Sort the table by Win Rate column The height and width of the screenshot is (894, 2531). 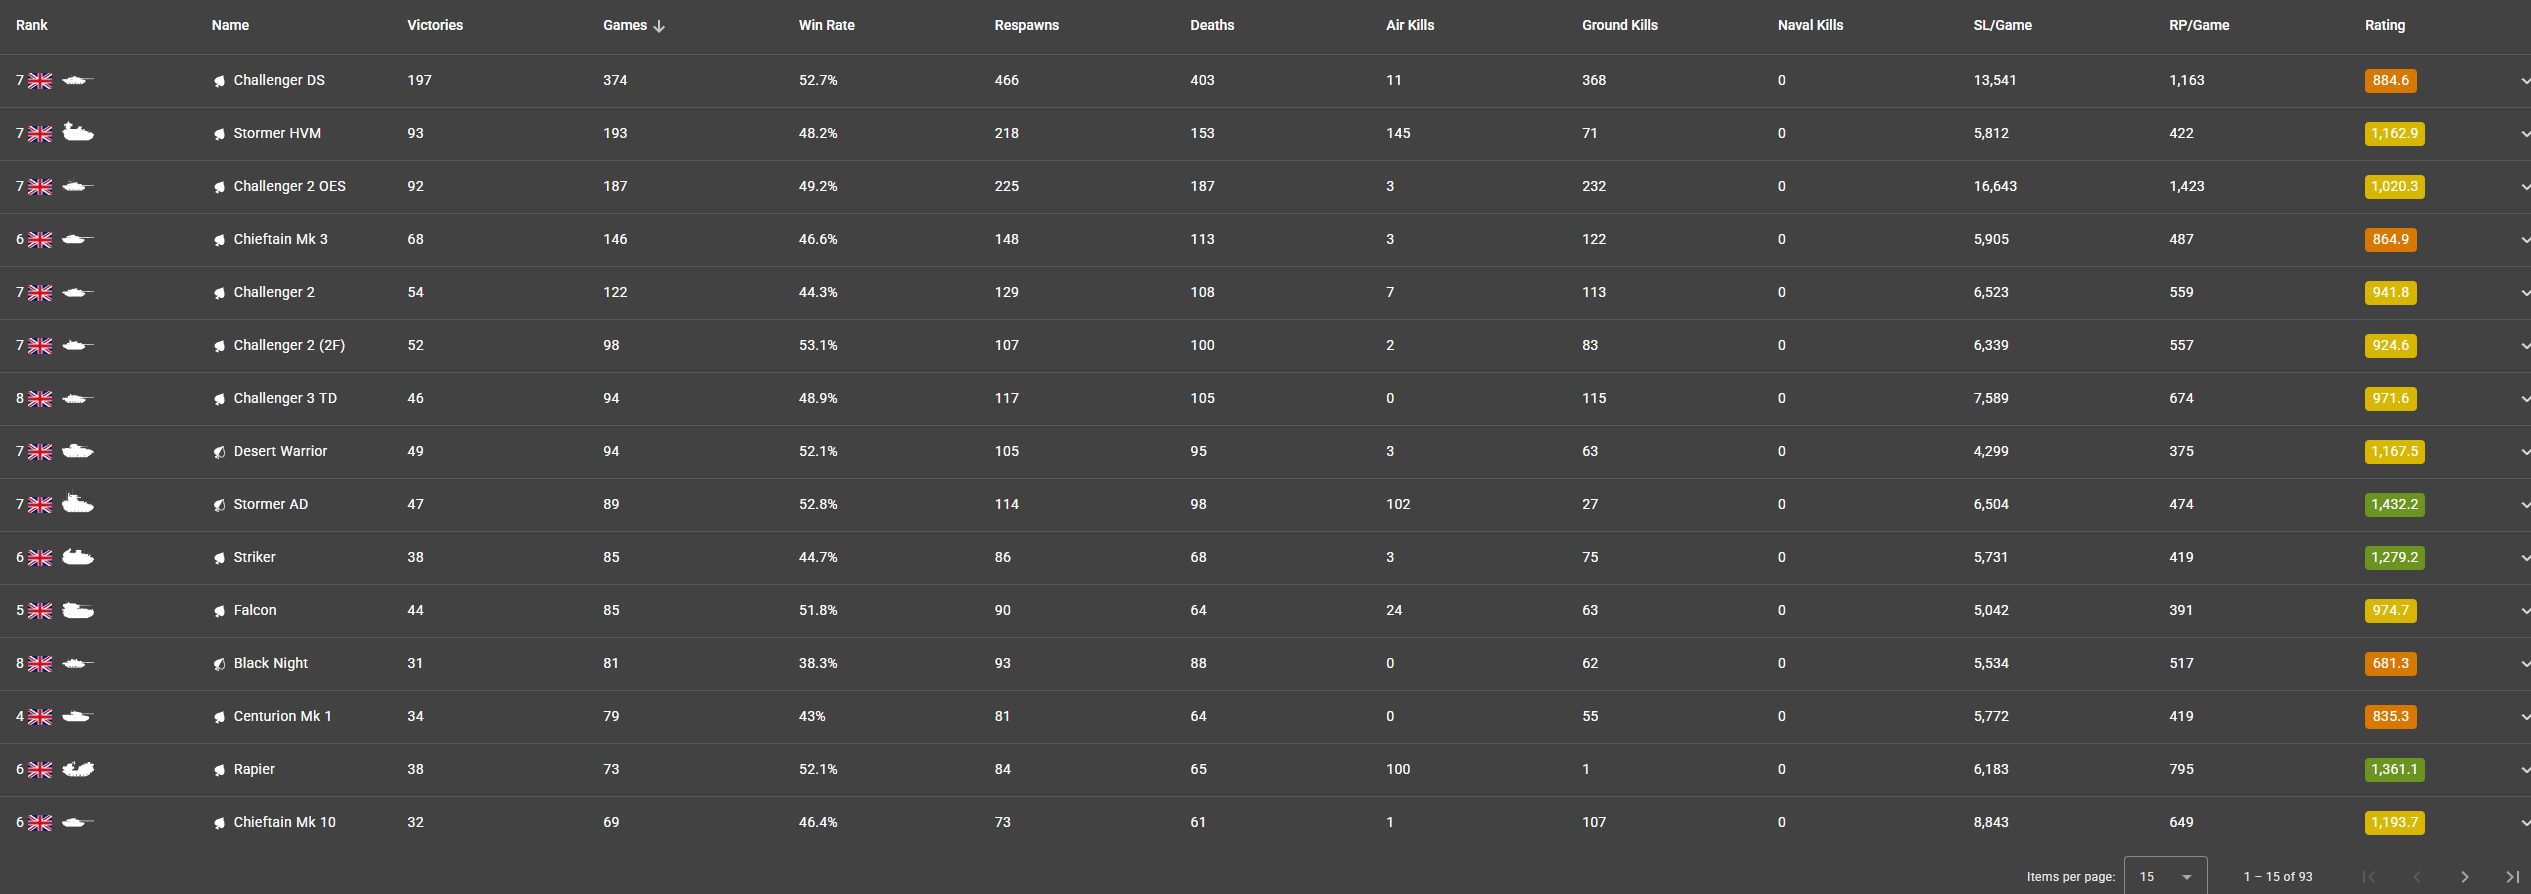pos(826,25)
